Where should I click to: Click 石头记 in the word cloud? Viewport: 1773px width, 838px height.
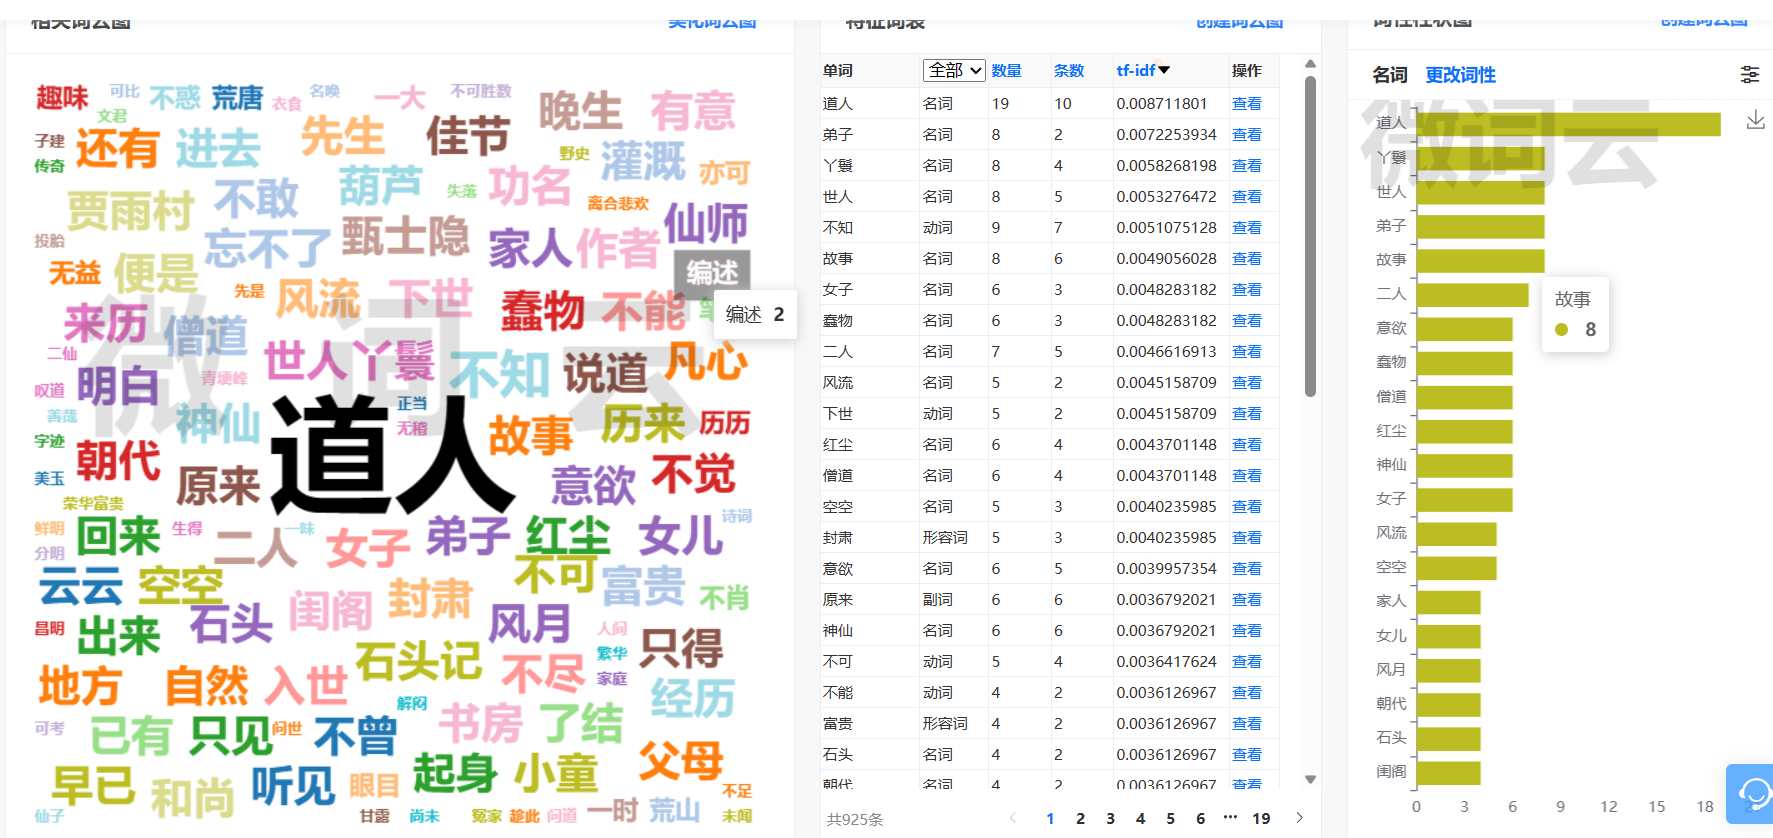tap(419, 661)
